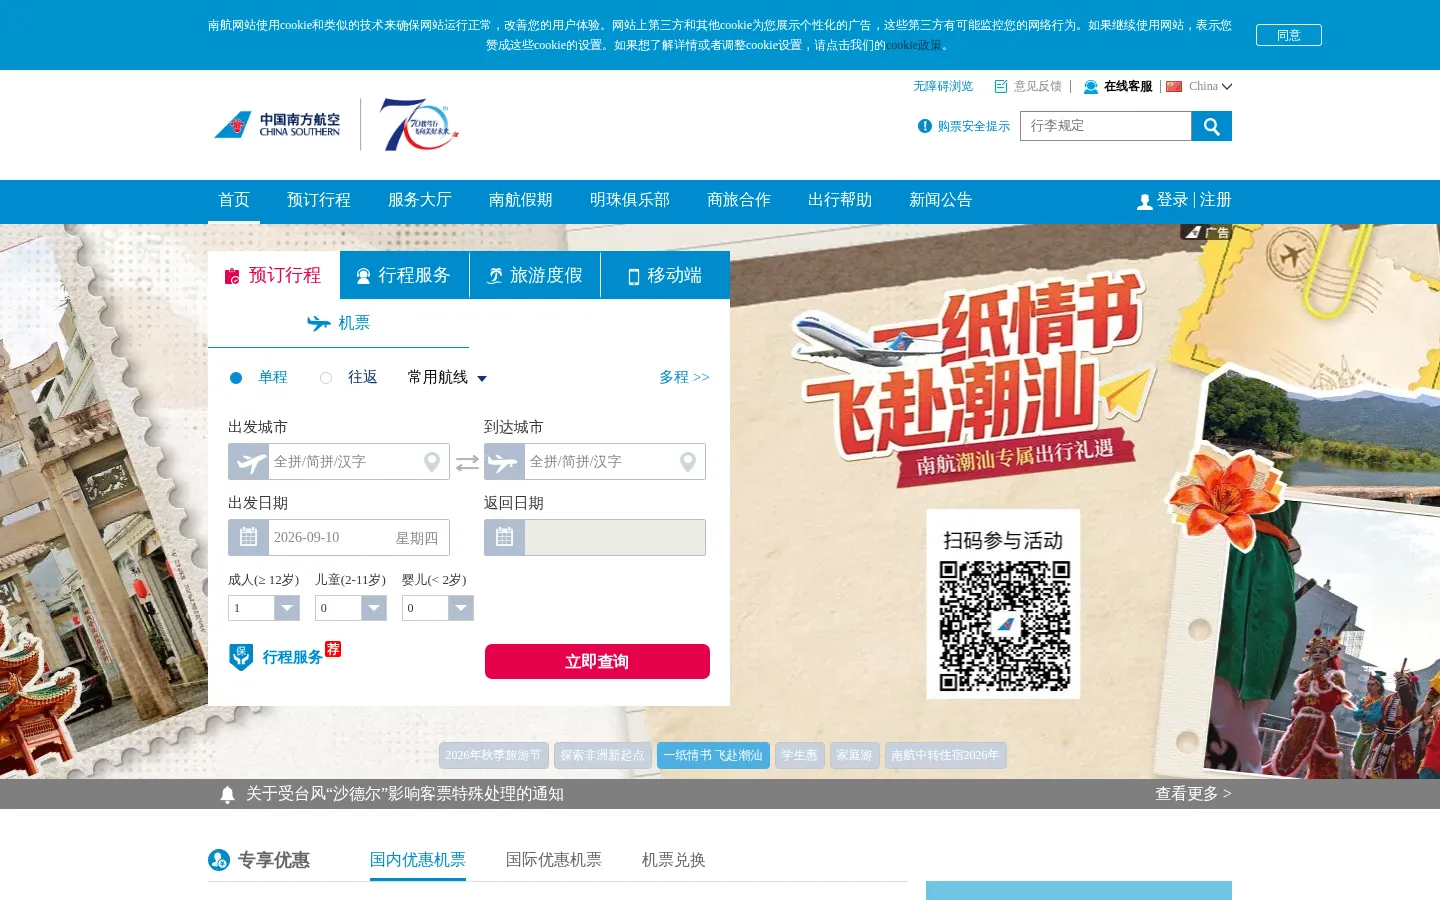The image size is (1440, 900).
Task: Click the 查看更多 link
Action: (x=1193, y=794)
